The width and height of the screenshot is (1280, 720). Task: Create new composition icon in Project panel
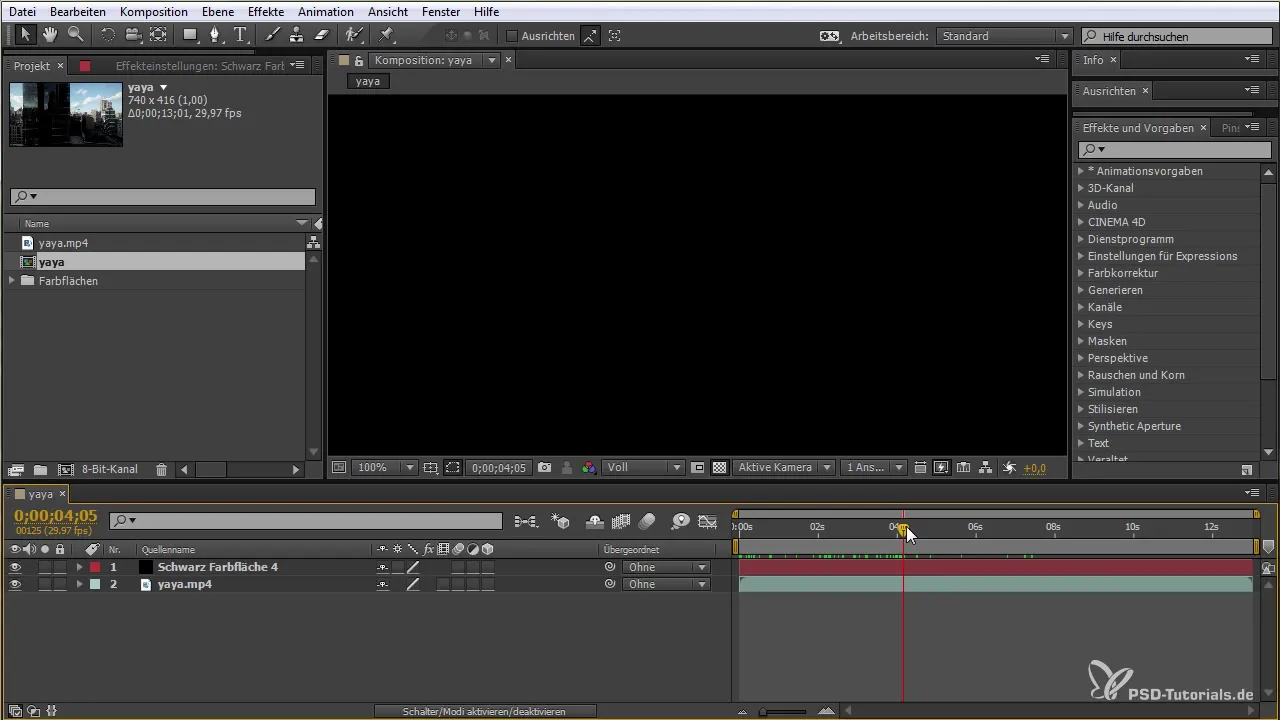[x=66, y=469]
